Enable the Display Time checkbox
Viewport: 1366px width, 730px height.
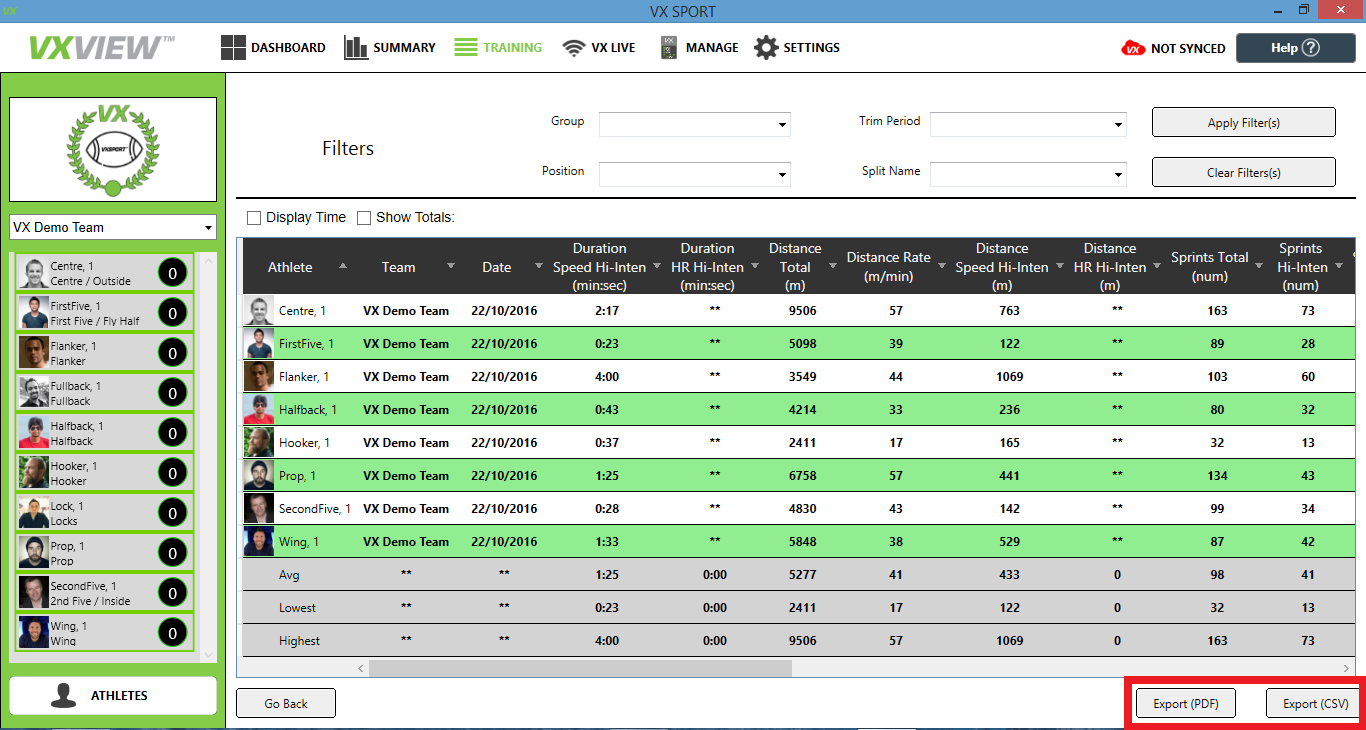[254, 218]
